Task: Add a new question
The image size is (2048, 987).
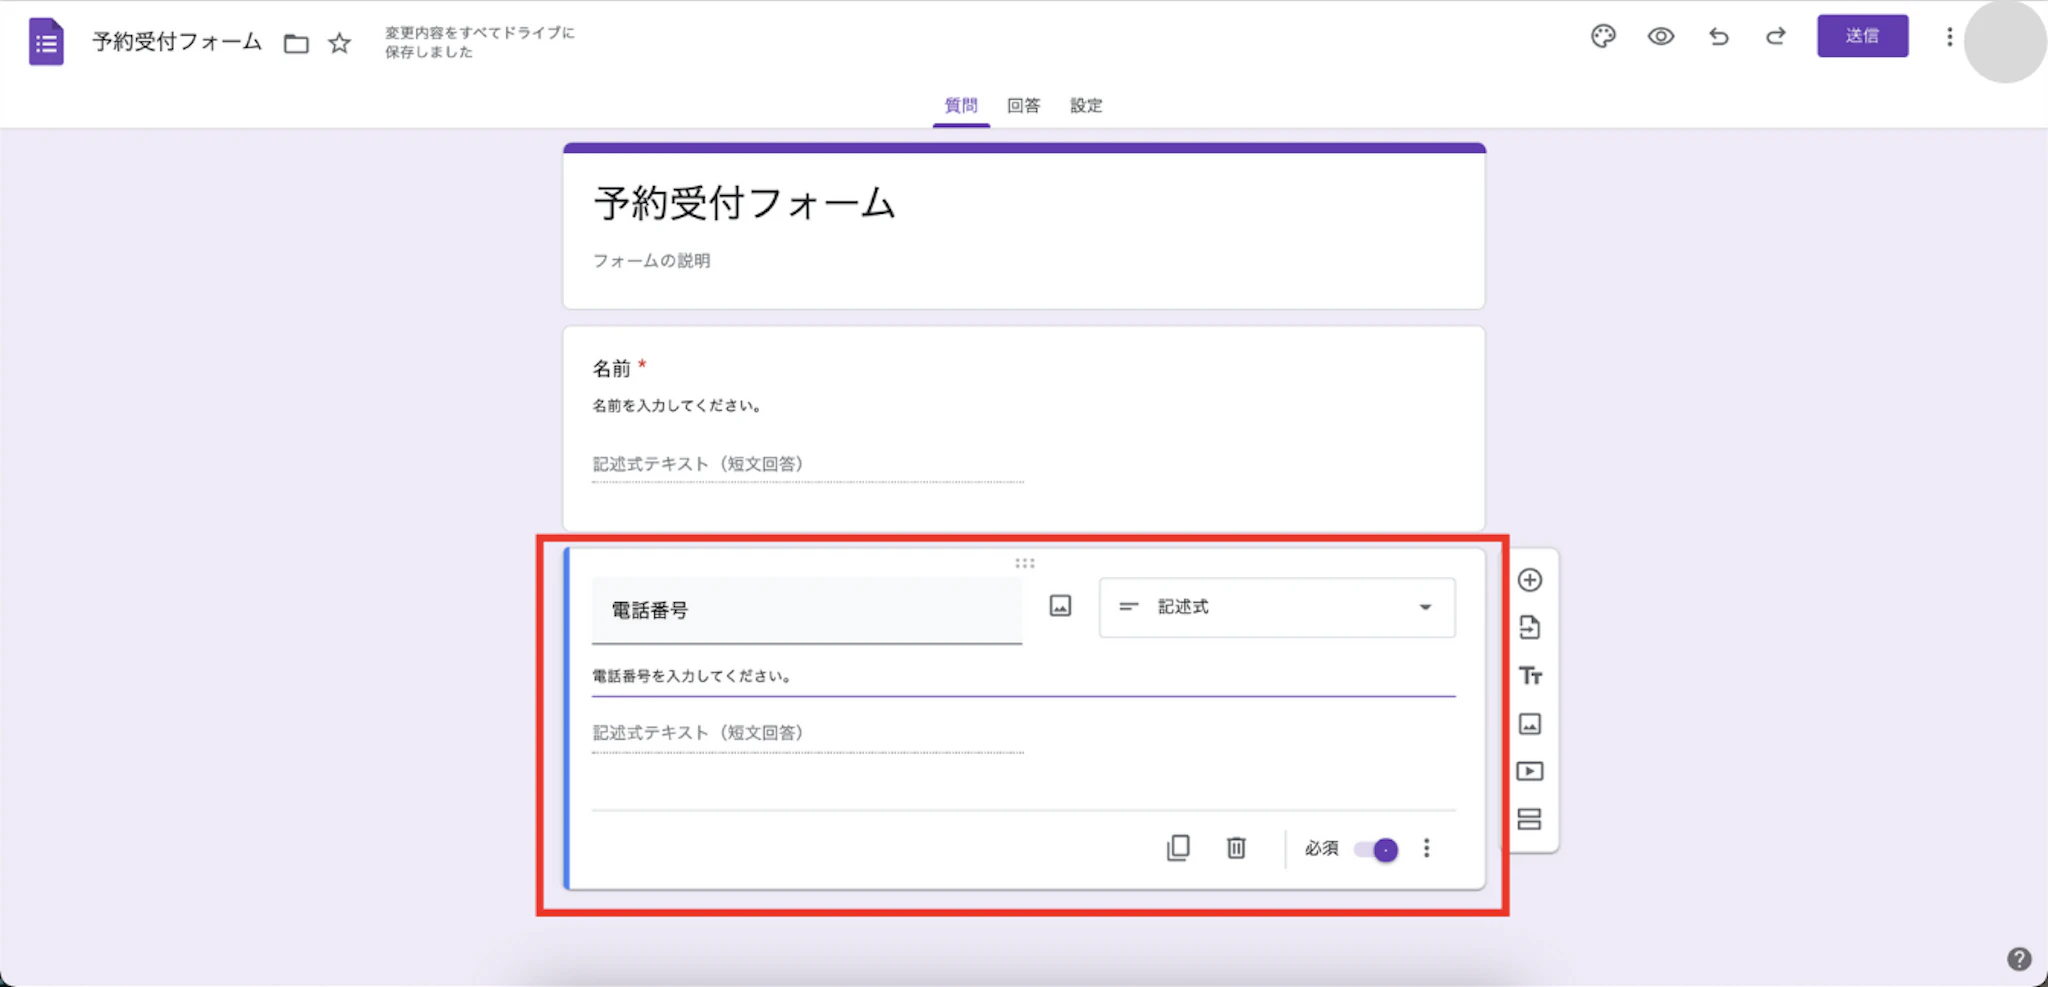Action: click(1530, 580)
